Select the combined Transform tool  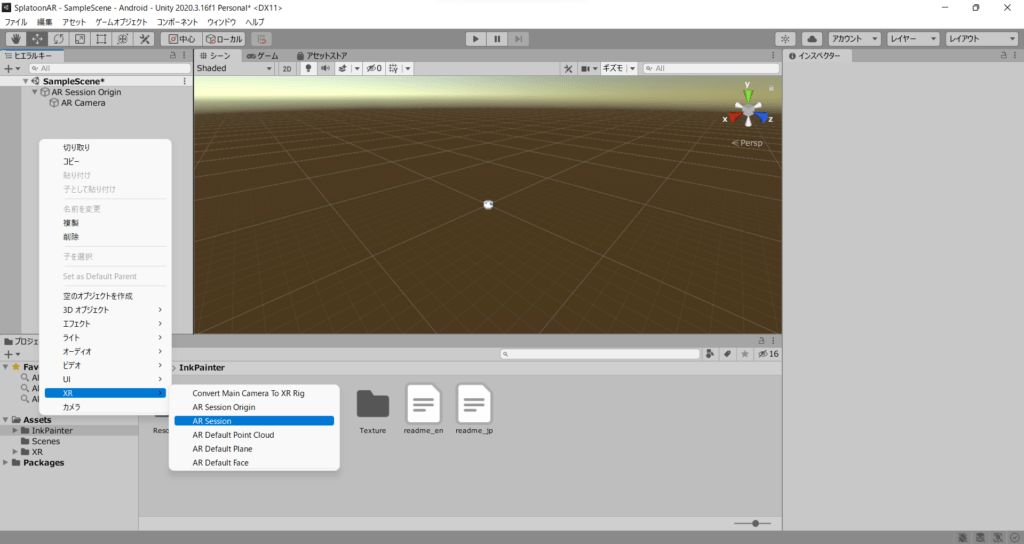point(123,39)
